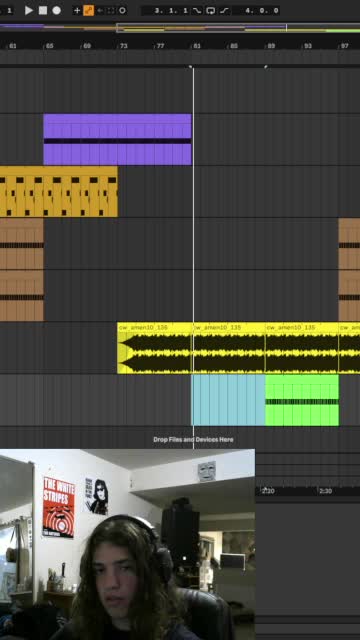360x640 pixels.
Task: Click bar 89 in the beat ruler
Action: 271,46
